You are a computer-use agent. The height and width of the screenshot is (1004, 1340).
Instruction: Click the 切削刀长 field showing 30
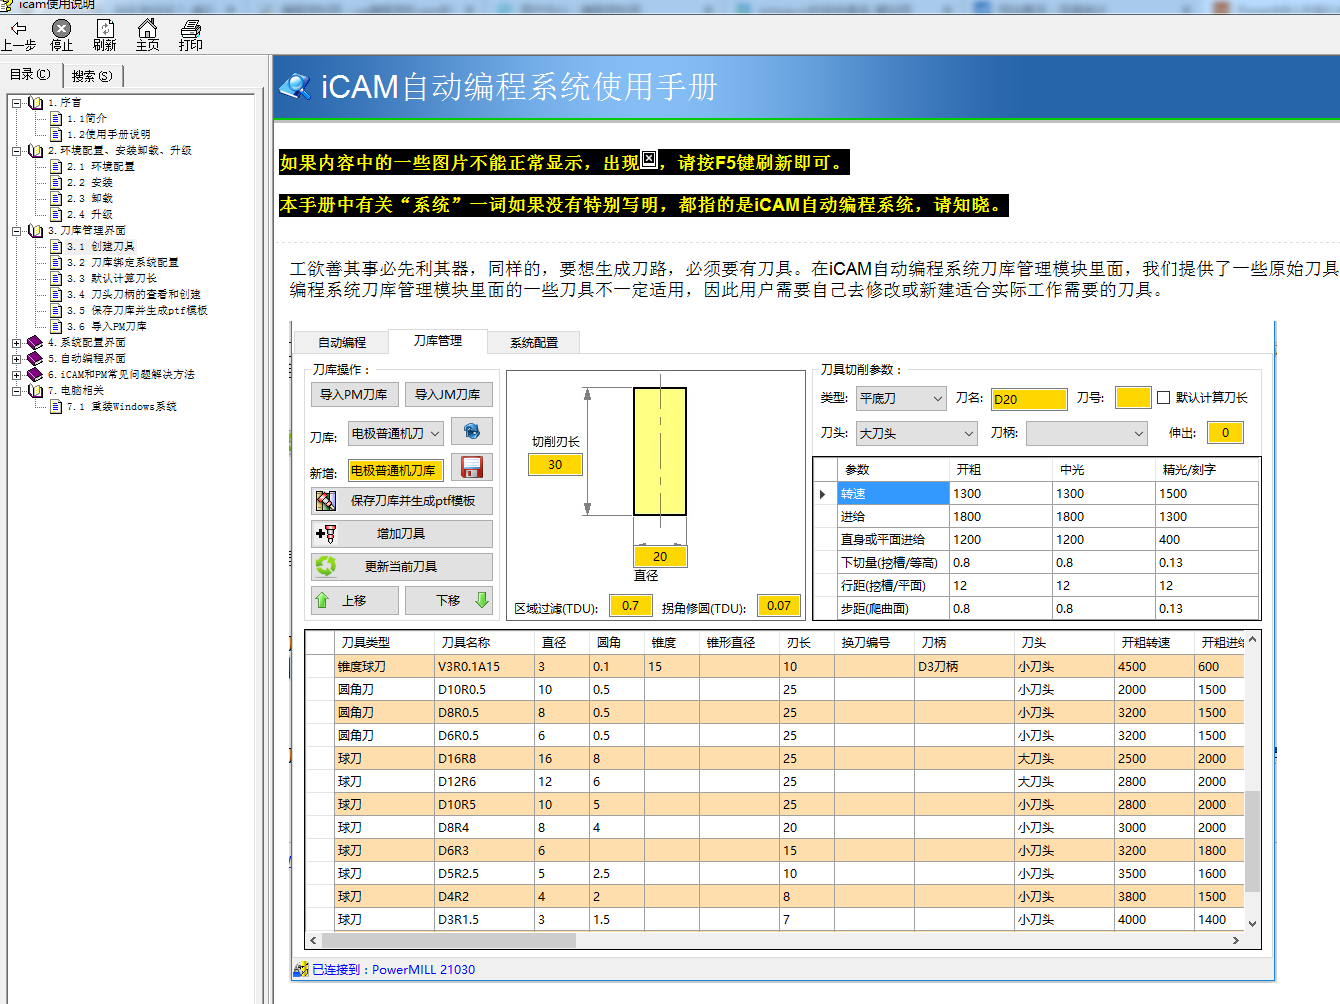tap(555, 464)
